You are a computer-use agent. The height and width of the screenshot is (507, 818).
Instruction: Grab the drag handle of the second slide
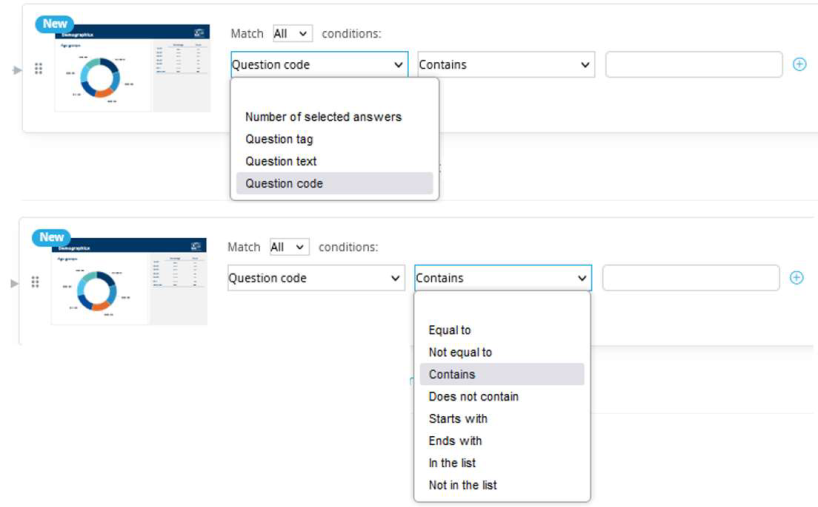pyautogui.click(x=35, y=282)
